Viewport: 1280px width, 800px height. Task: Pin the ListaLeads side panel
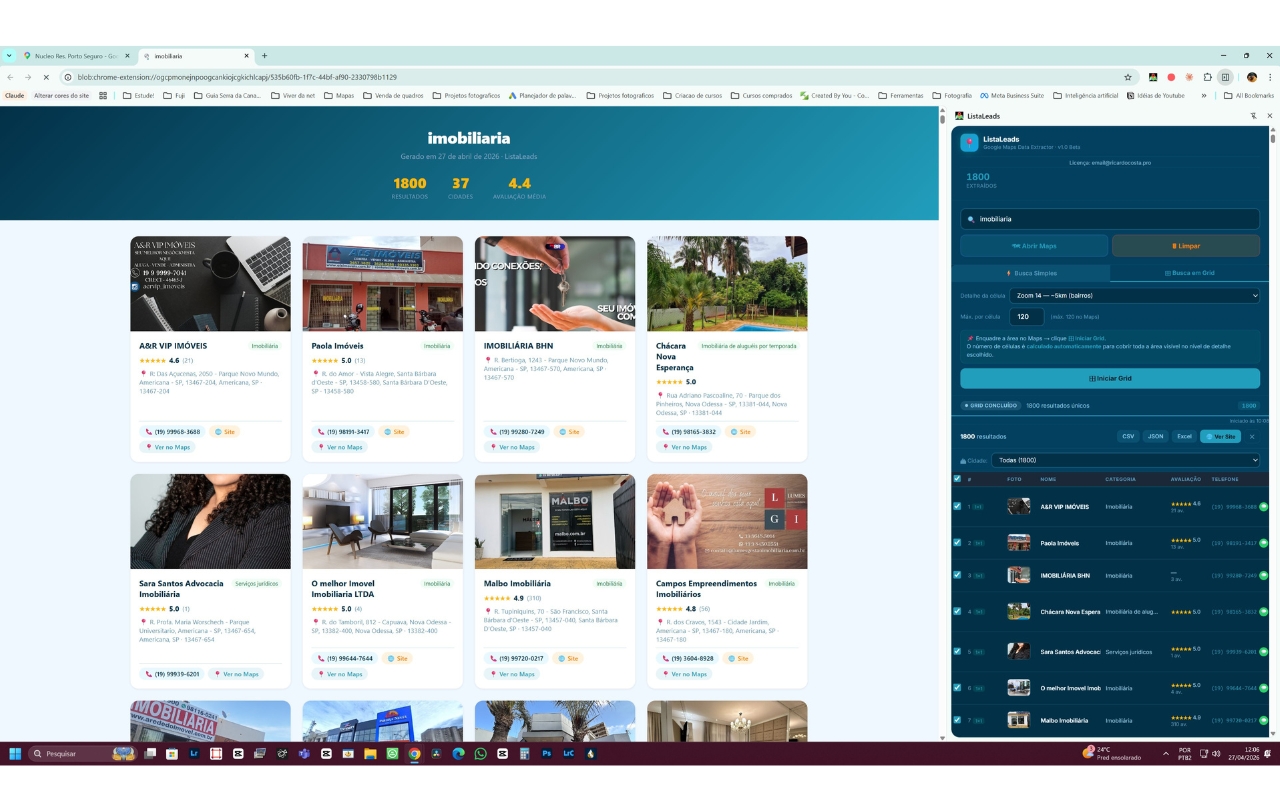tap(1254, 116)
